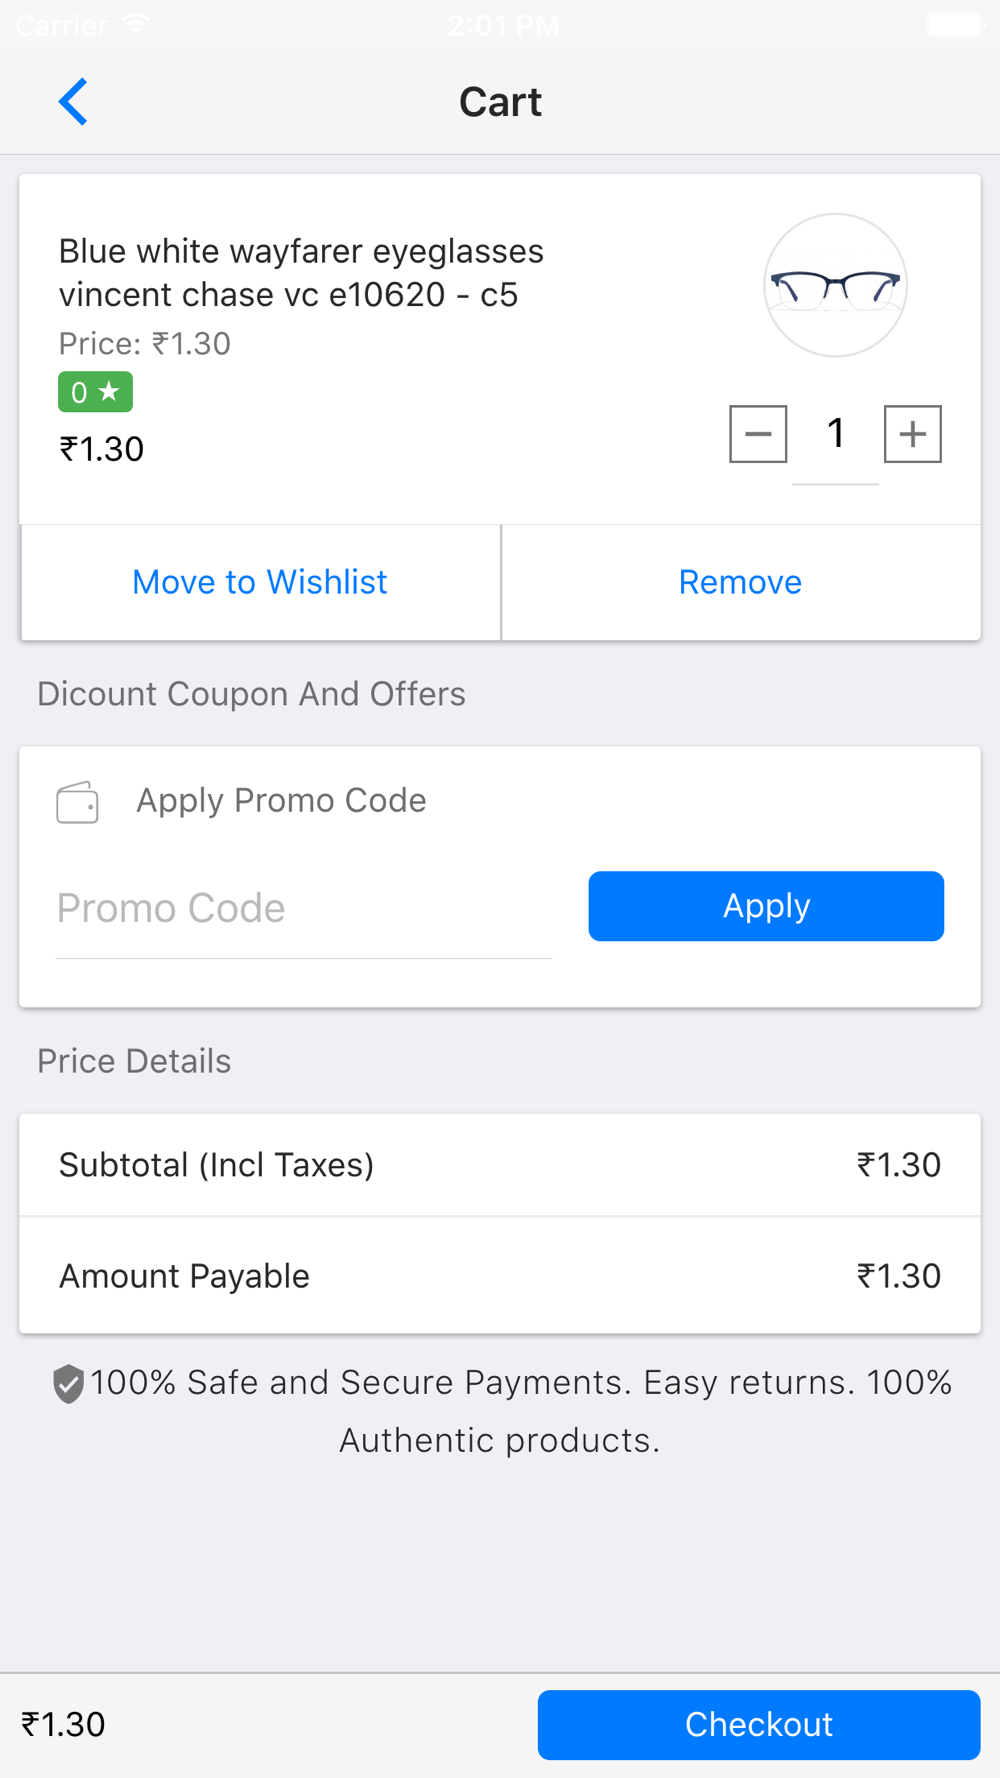Focus the Promo Code input field
This screenshot has width=1000, height=1778.
(x=304, y=909)
